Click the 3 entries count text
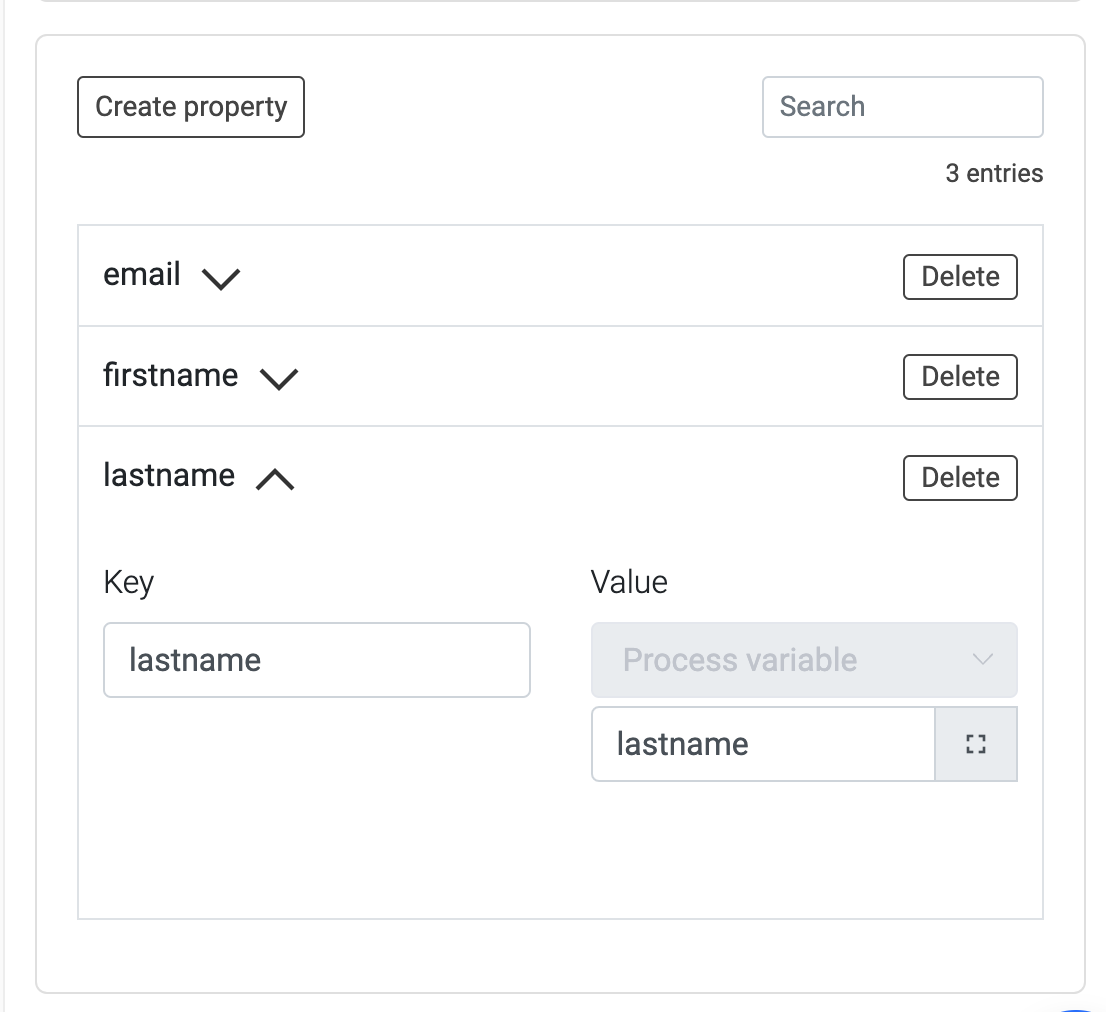This screenshot has height=1012, width=1106. pos(993,174)
